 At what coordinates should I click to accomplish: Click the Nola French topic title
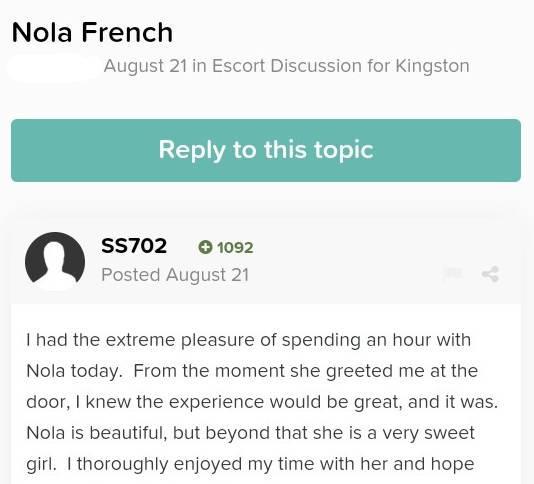[x=92, y=33]
